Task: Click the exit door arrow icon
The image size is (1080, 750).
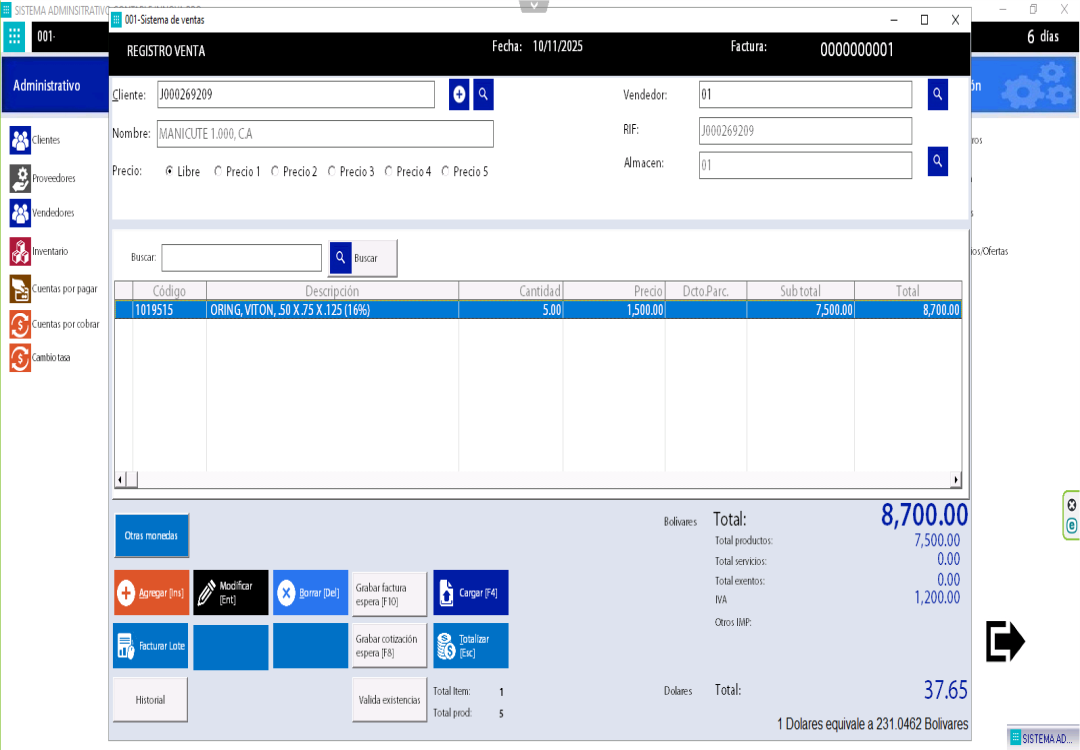Action: 1004,641
